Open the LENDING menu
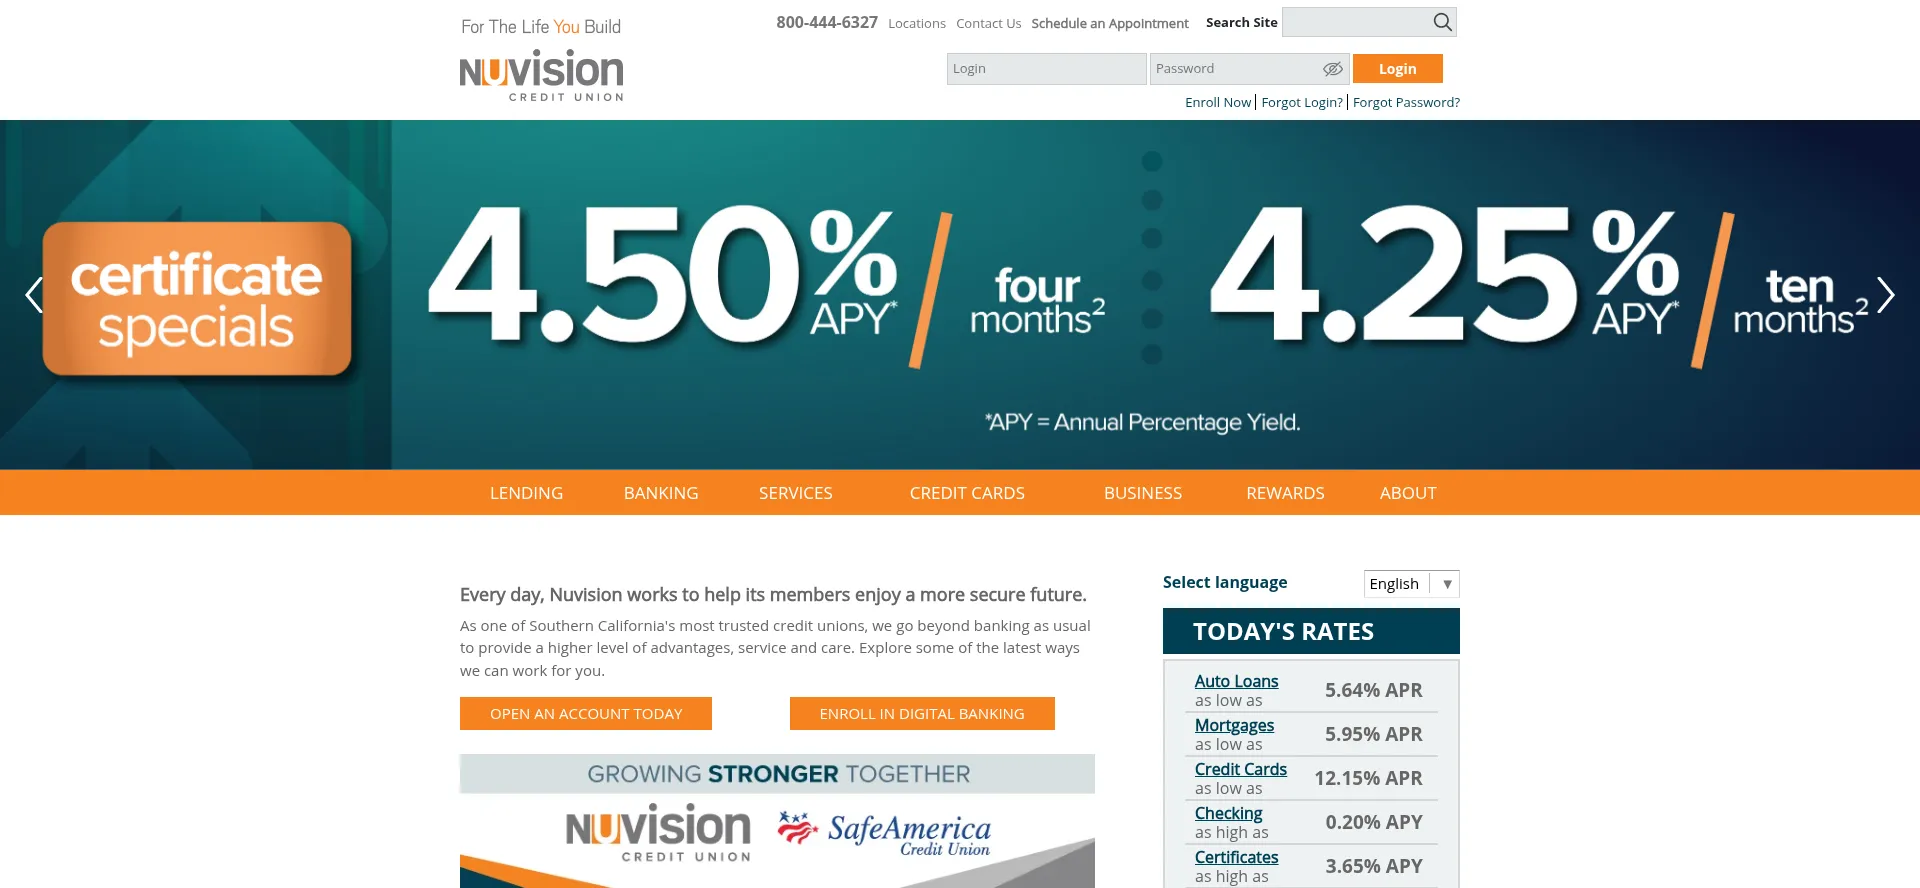 coord(526,493)
